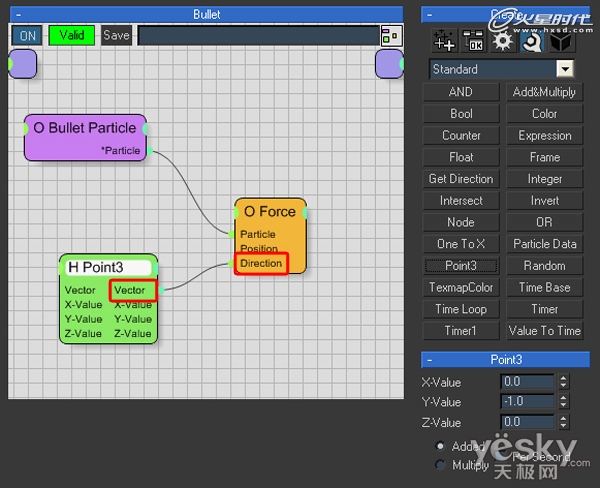Click the Timer1 button
This screenshot has width=600, height=488.
[x=461, y=331]
